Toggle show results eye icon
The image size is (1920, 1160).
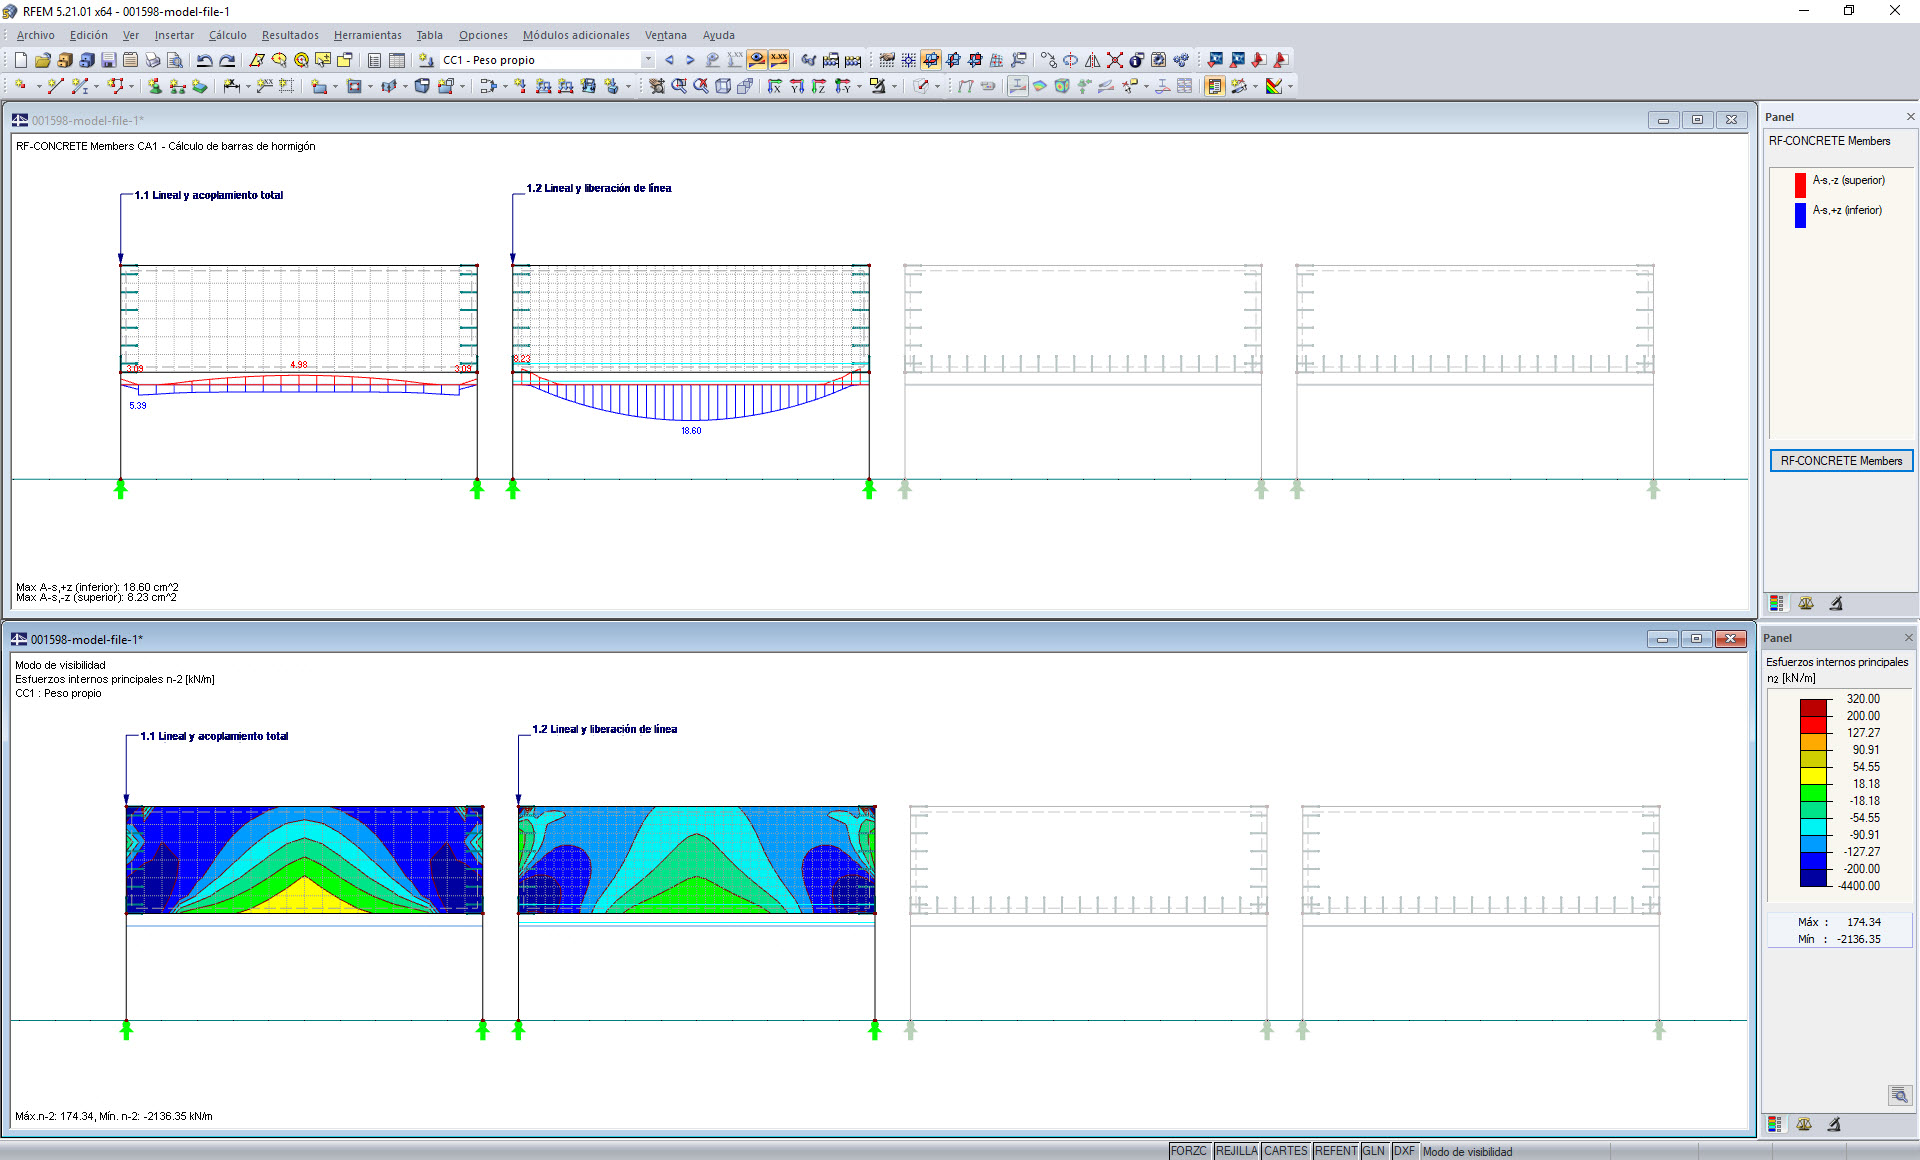[x=757, y=60]
